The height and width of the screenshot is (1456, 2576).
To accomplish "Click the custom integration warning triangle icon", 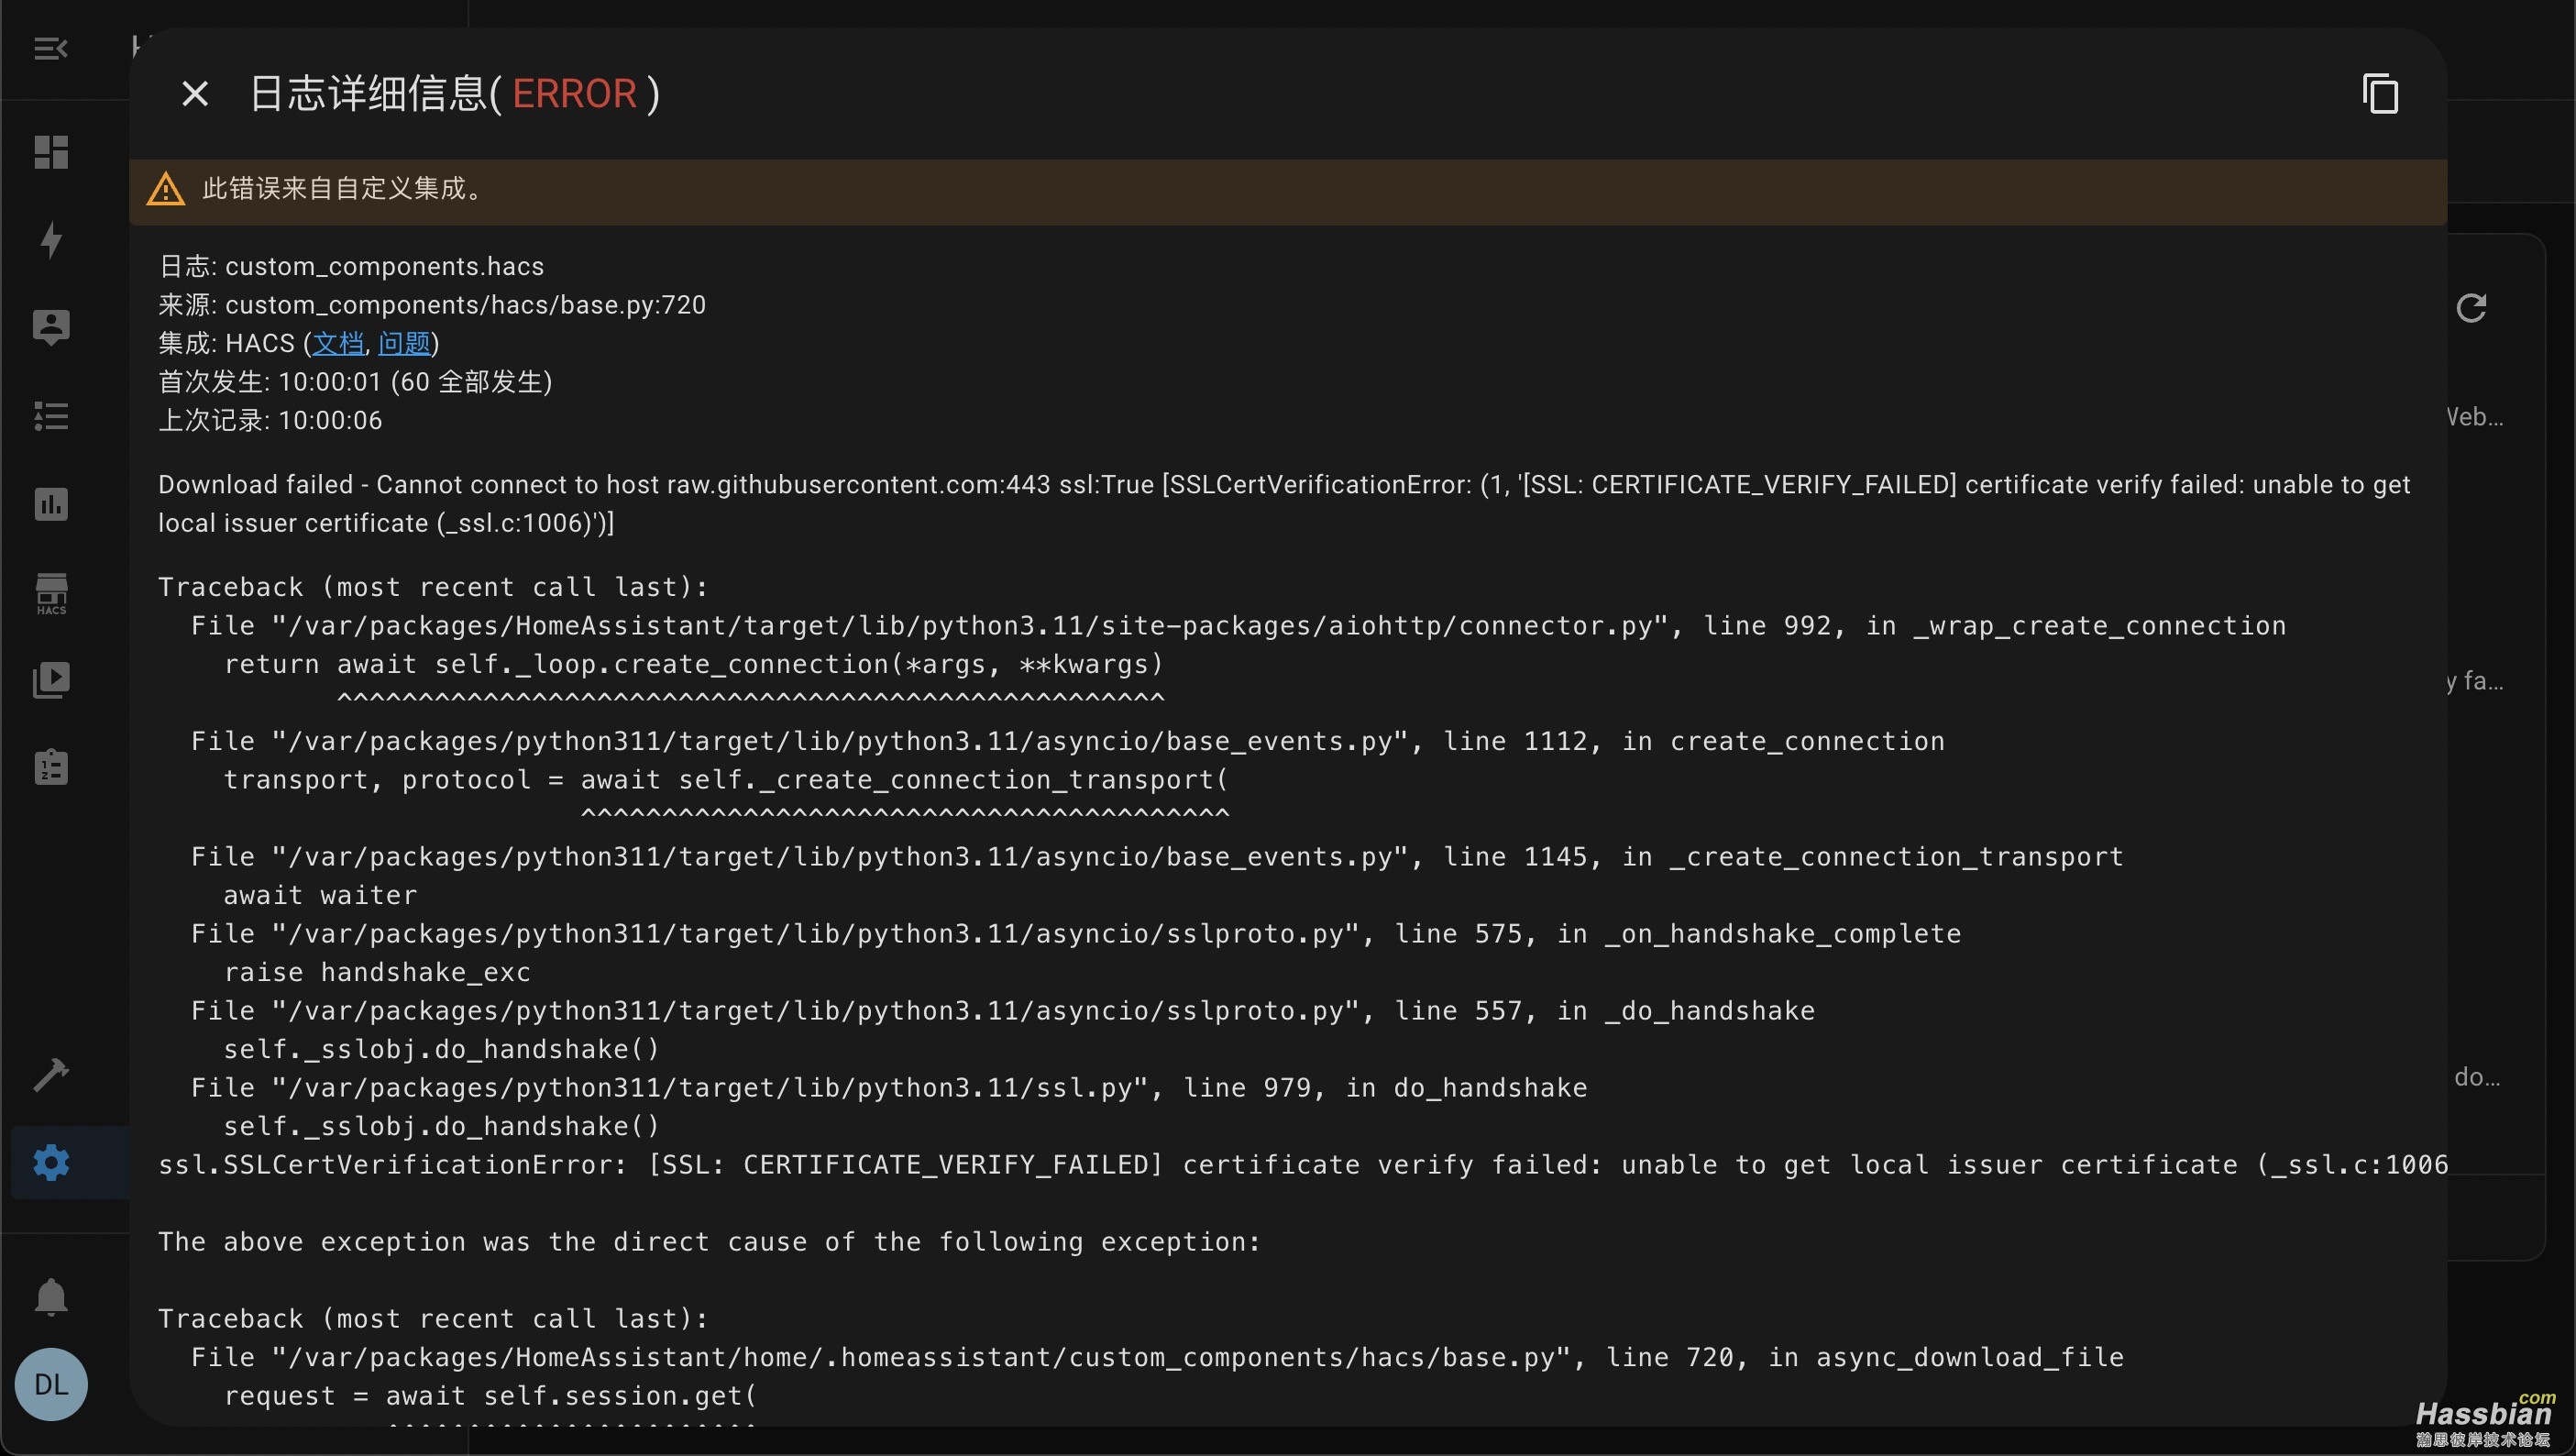I will click(166, 189).
